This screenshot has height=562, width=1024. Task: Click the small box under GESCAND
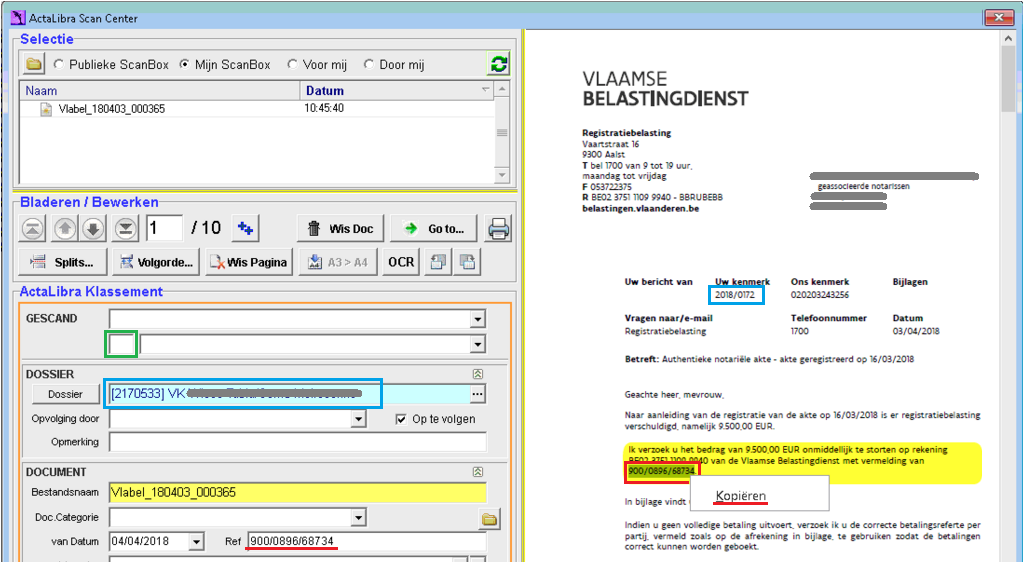coord(121,344)
